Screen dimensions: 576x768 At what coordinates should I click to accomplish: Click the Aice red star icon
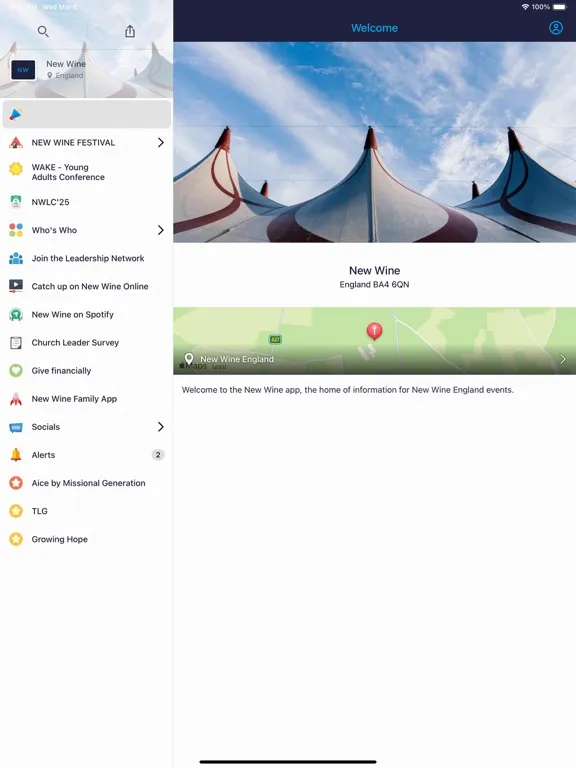point(16,483)
